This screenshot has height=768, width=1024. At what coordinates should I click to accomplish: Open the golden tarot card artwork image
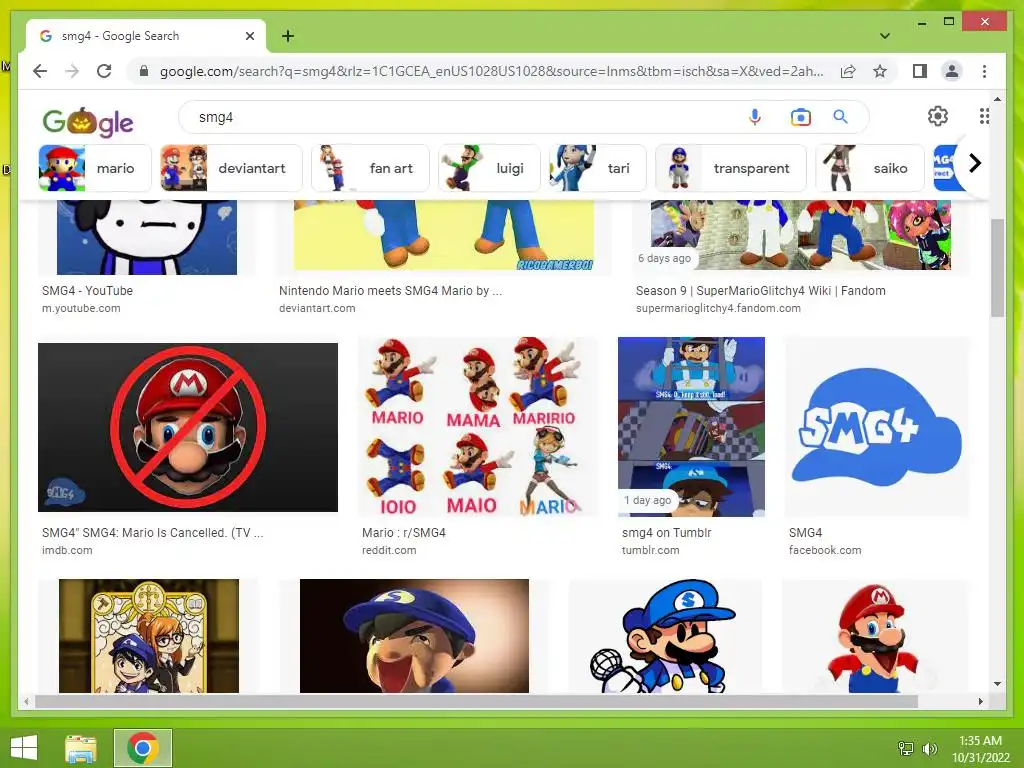coord(149,636)
